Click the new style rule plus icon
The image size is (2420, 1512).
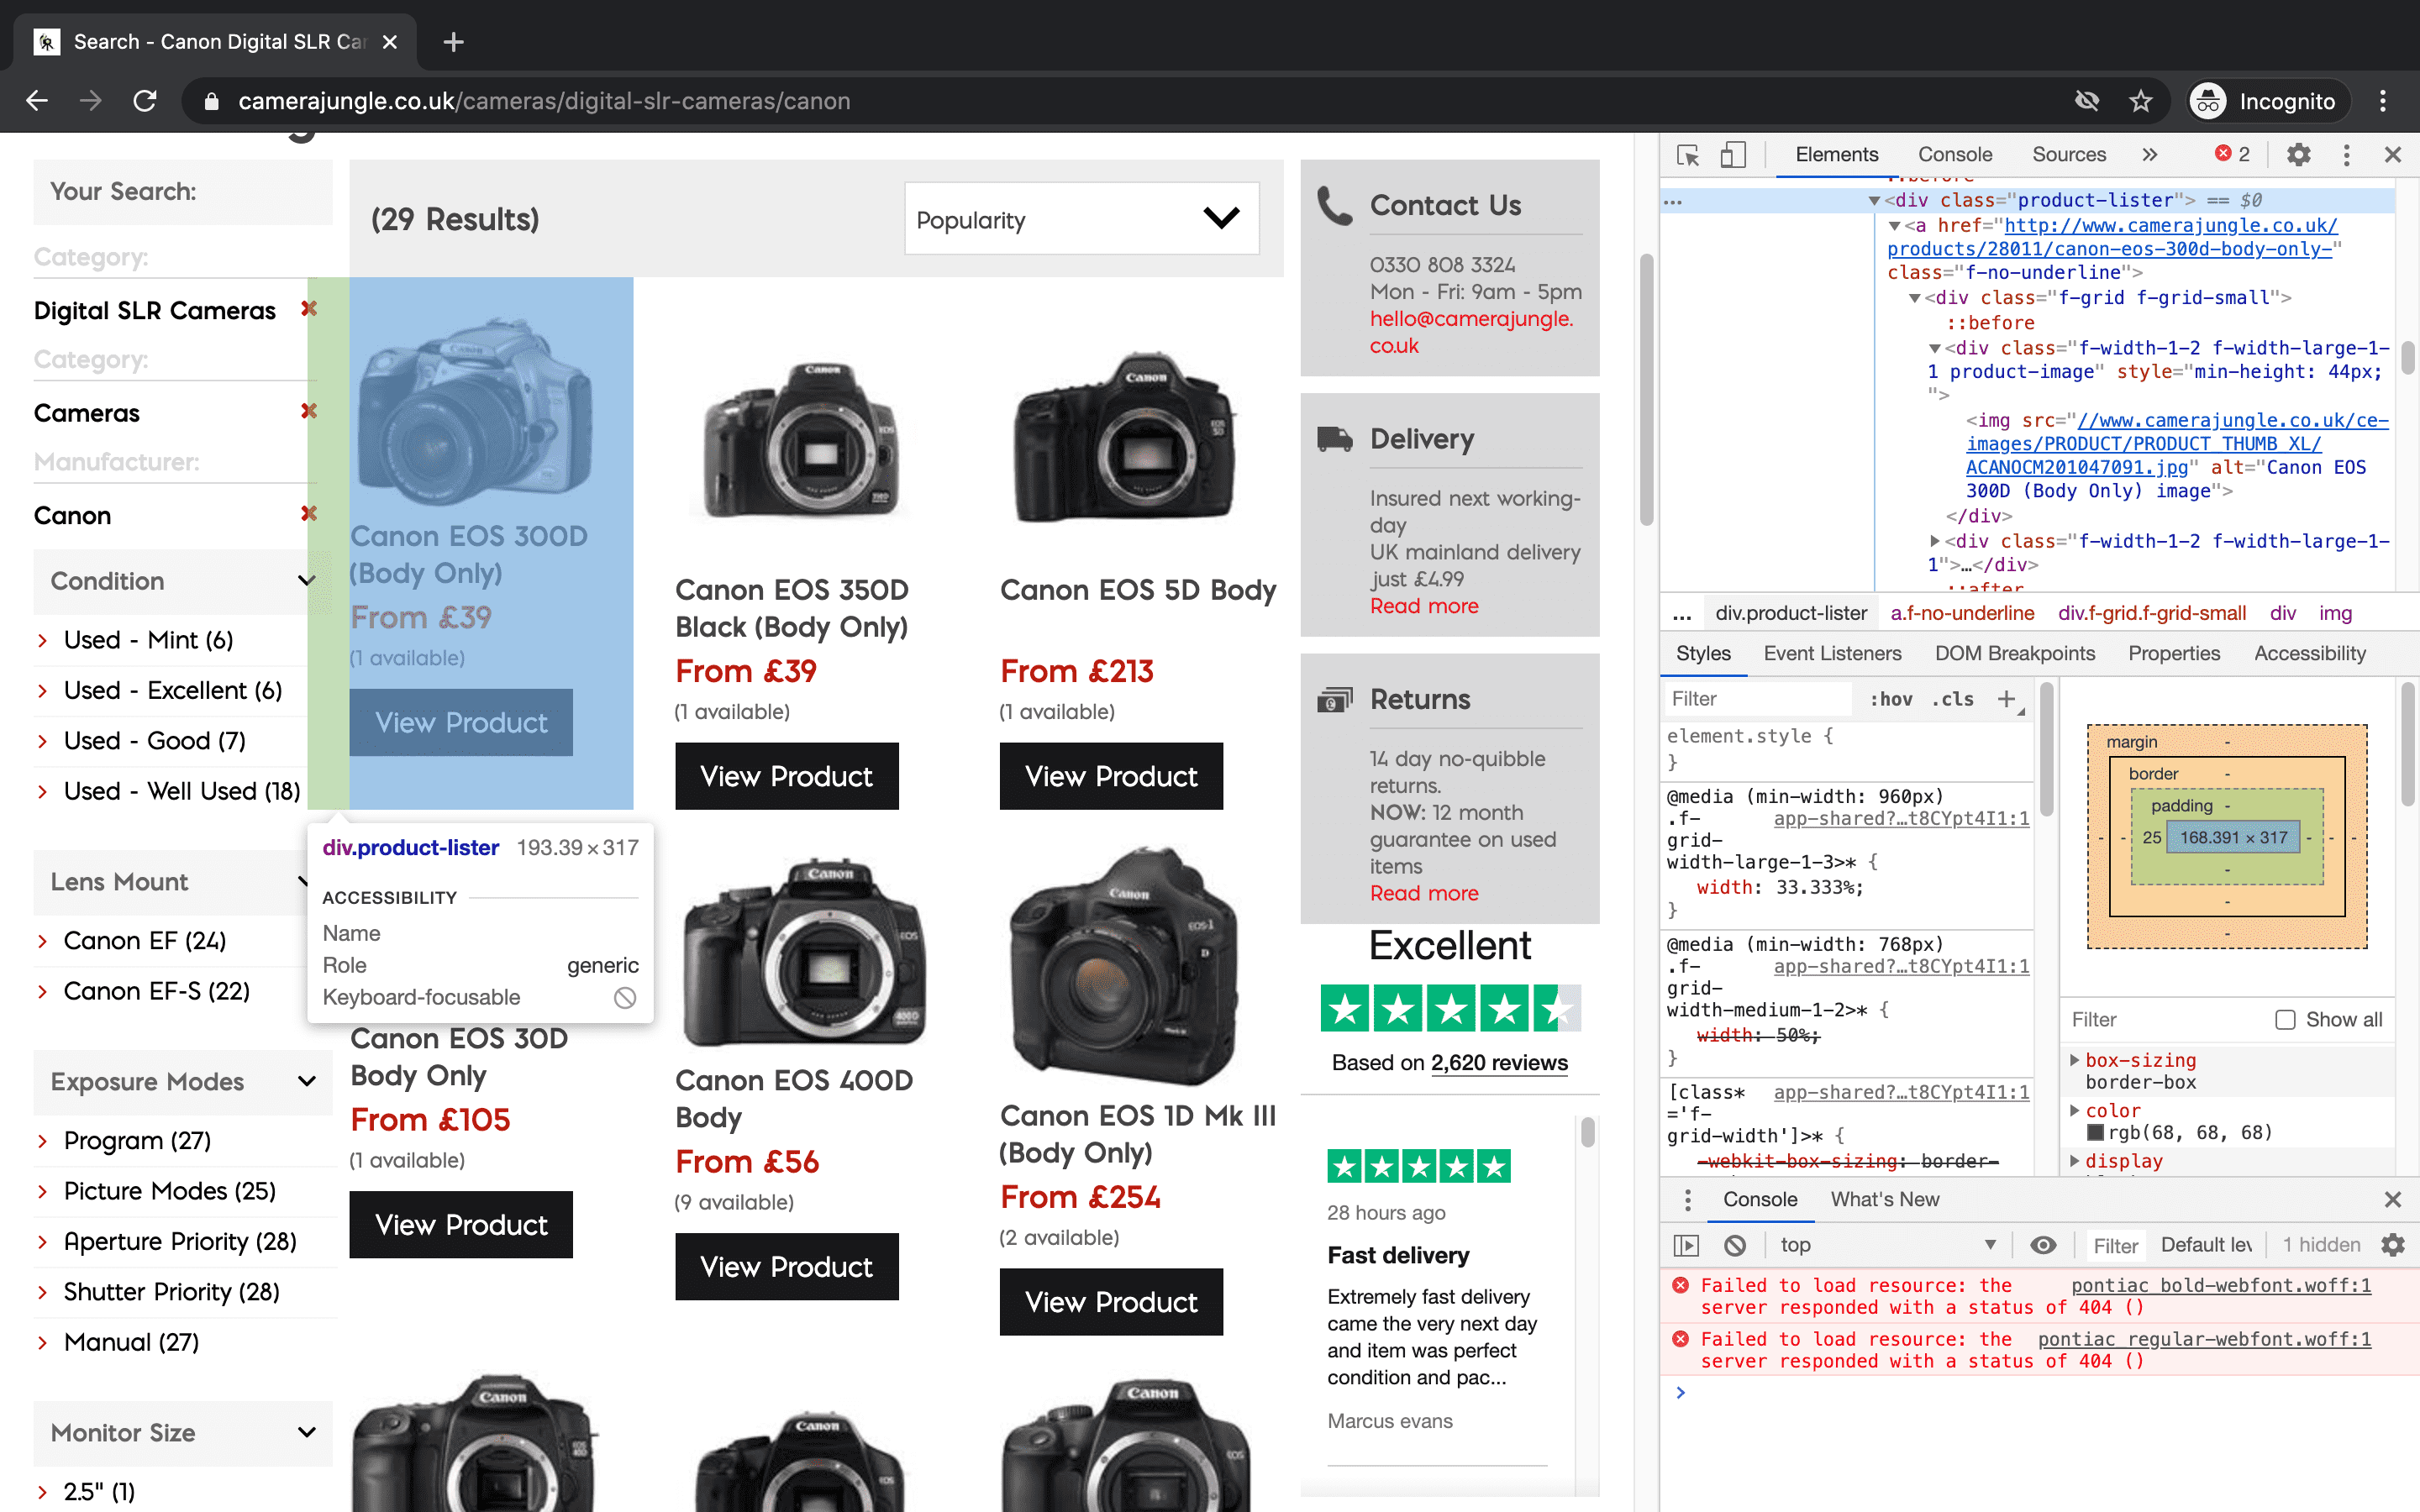(2006, 699)
